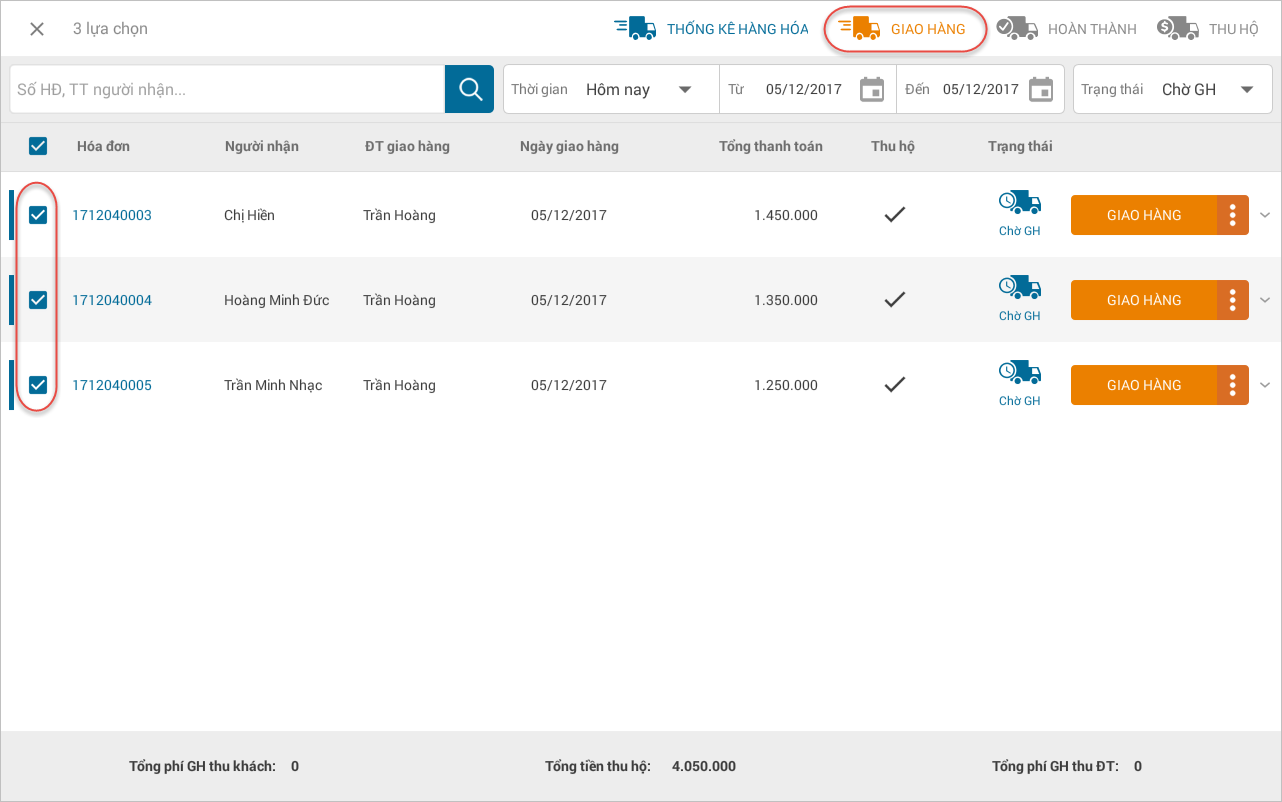Expand row details for Trần Minh Nhạc

(x=1265, y=385)
